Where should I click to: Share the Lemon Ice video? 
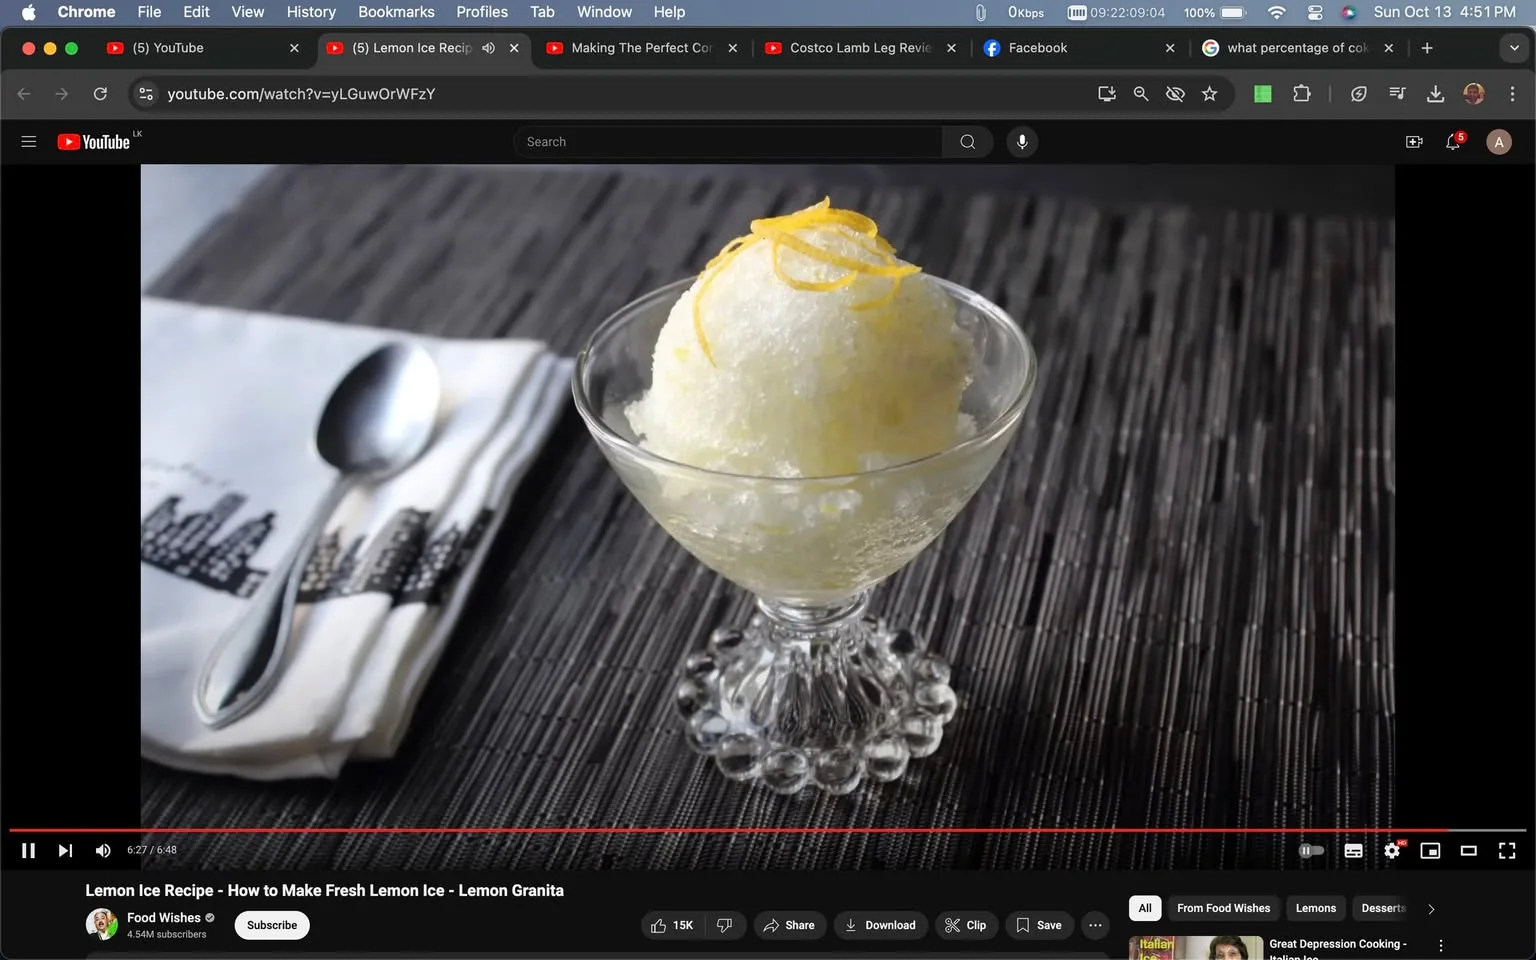click(x=789, y=925)
